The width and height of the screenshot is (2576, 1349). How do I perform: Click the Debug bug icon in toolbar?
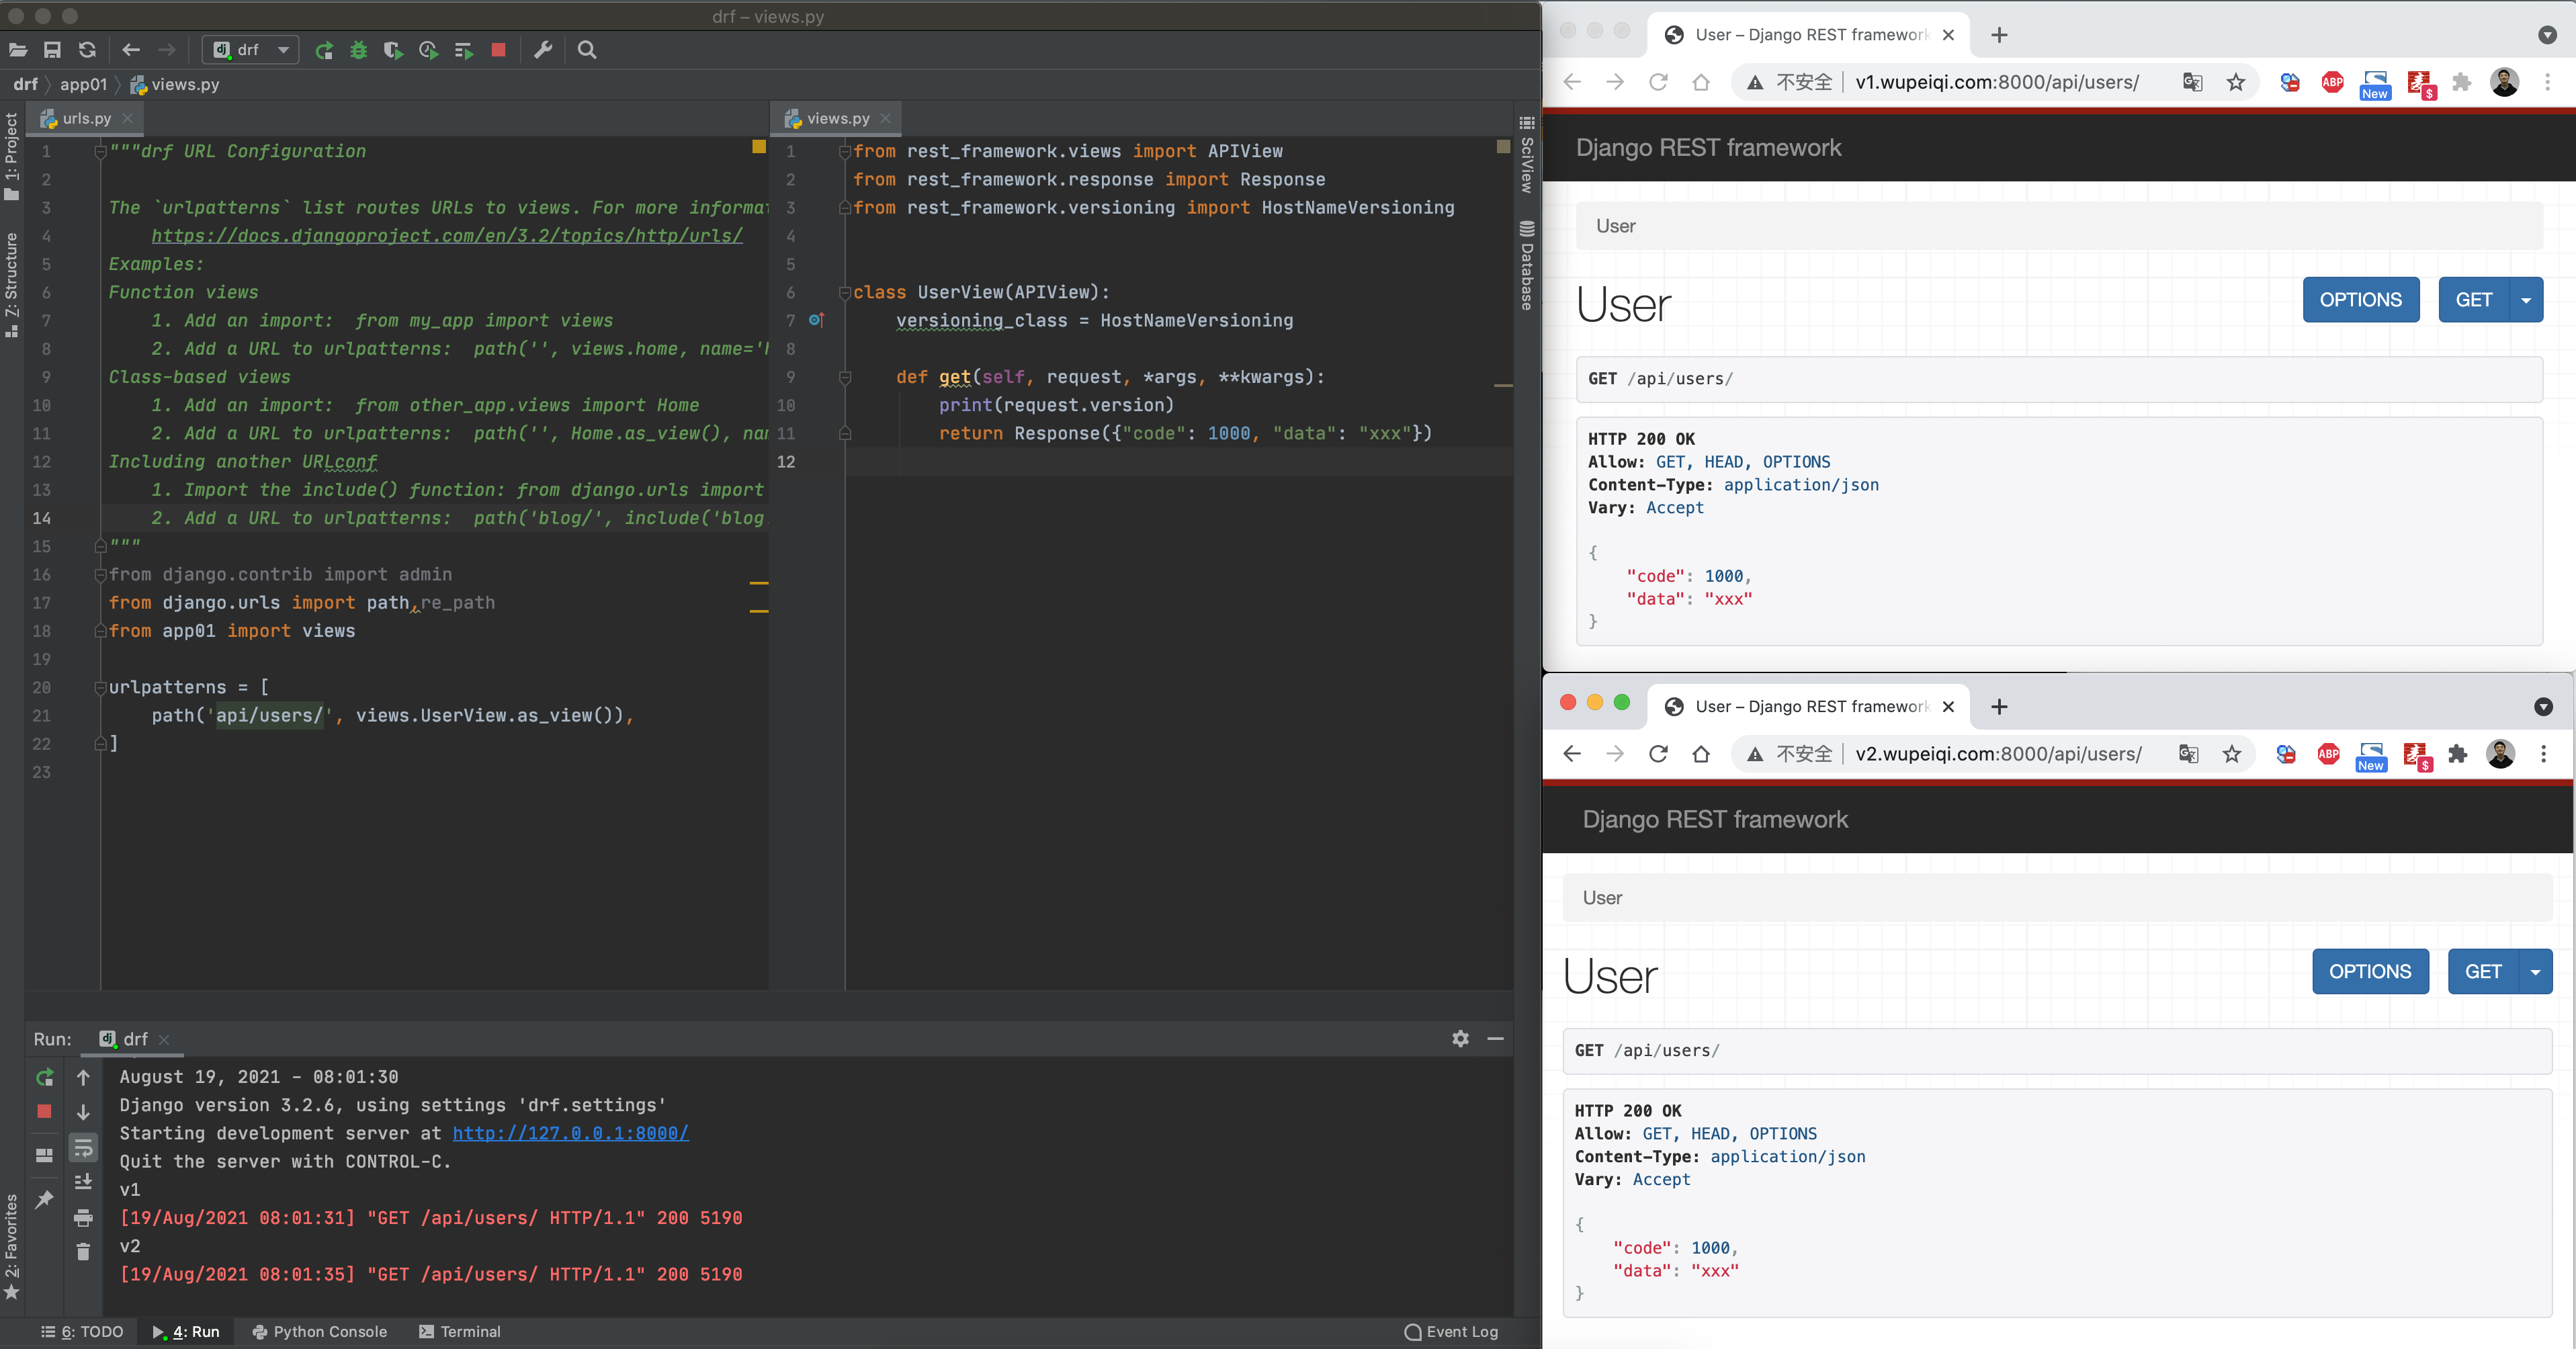click(x=358, y=50)
